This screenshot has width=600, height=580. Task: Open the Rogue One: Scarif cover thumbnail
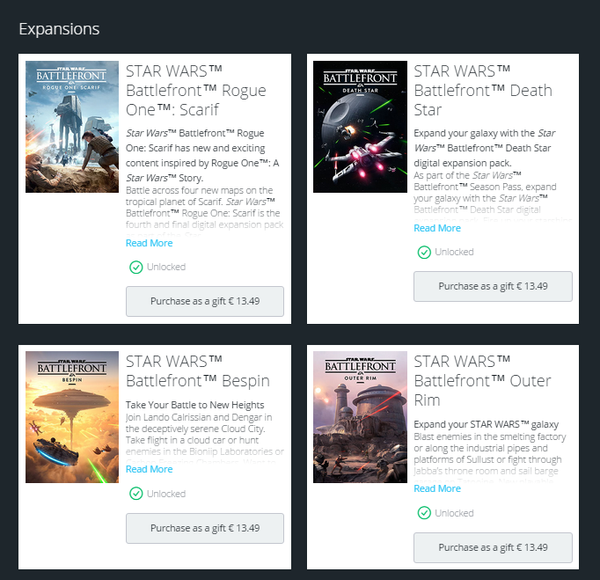click(x=72, y=127)
